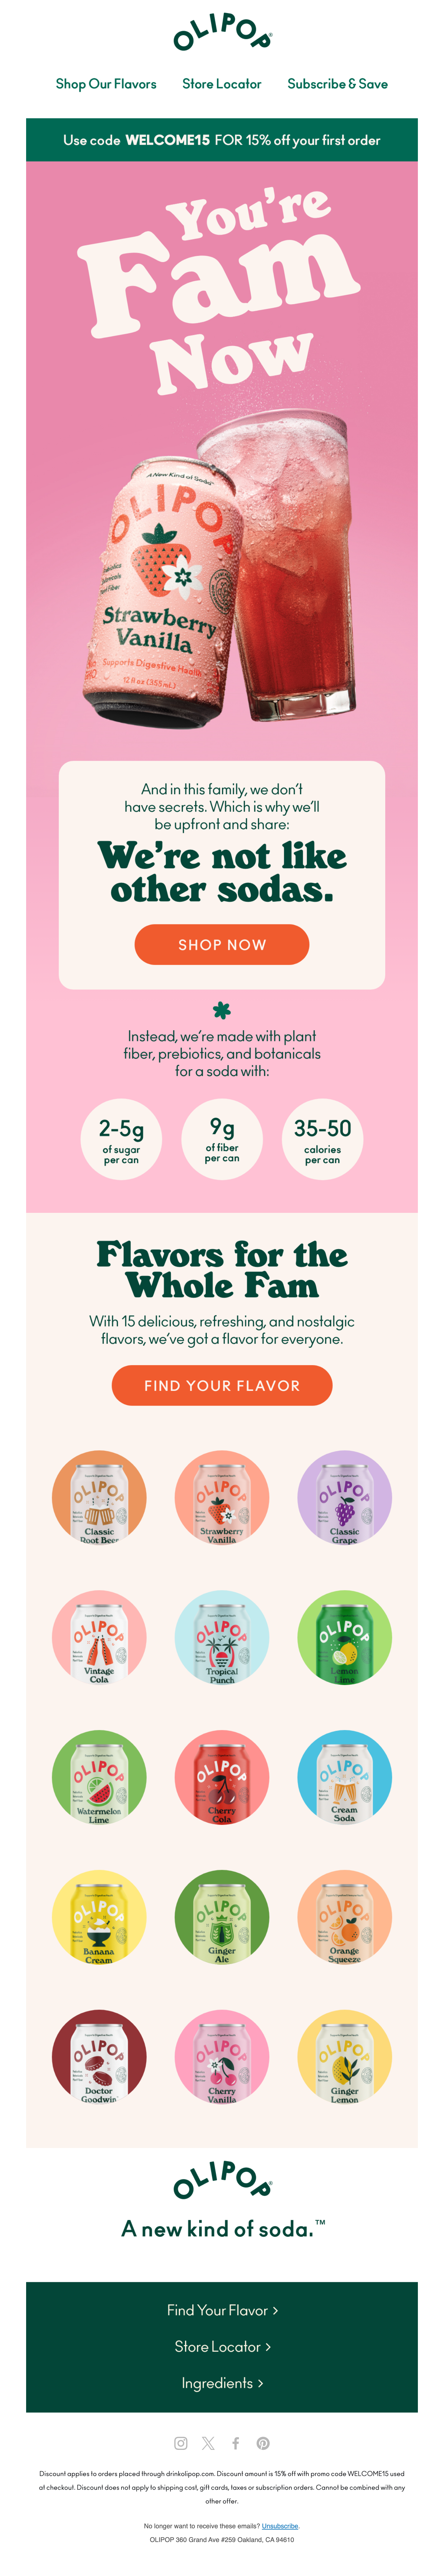This screenshot has width=444, height=2576.
Task: Visit the Facebook page icon
Action: (x=236, y=2443)
